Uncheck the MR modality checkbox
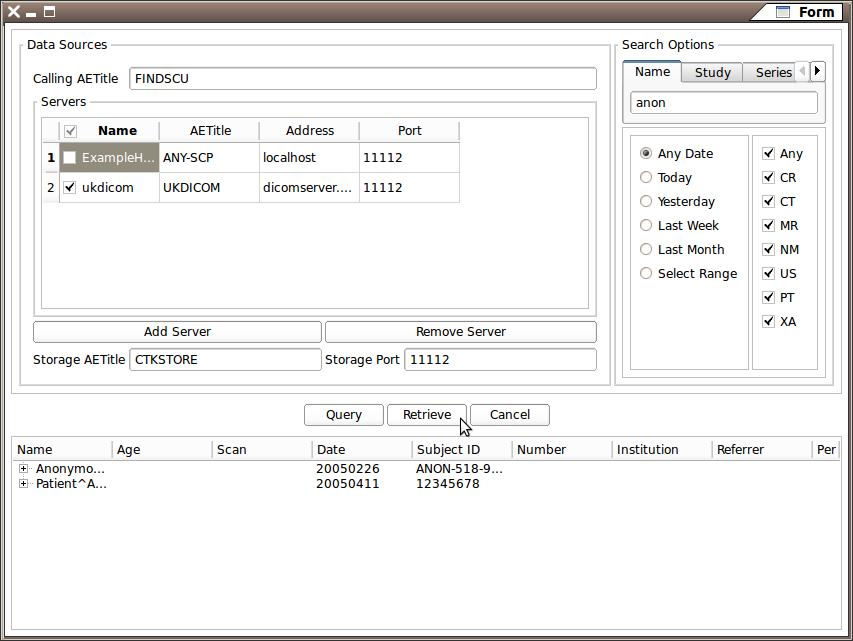 768,226
